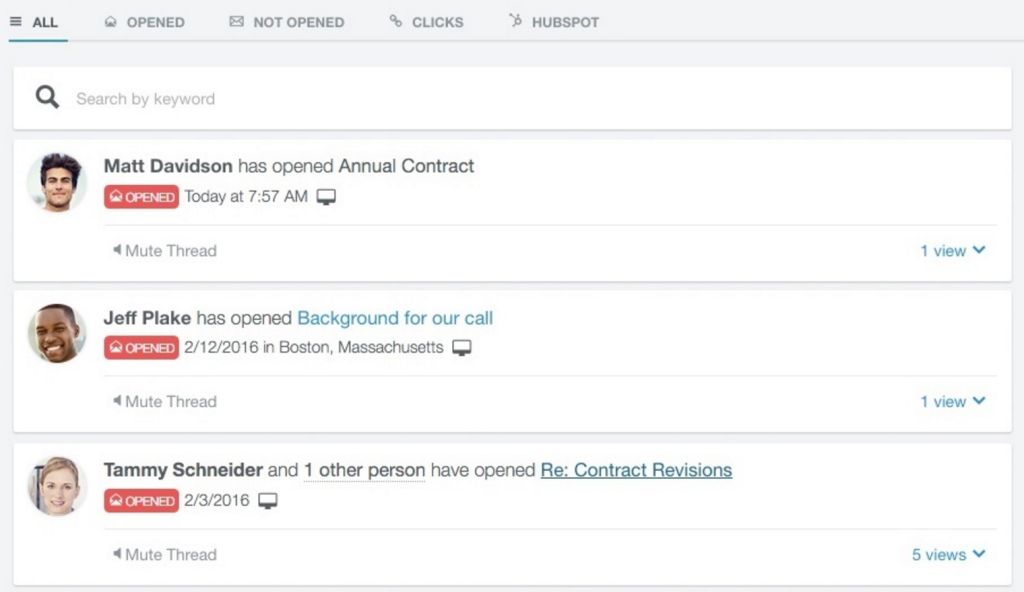Open the Re: Contract Revisions link
1024x592 pixels.
point(636,470)
